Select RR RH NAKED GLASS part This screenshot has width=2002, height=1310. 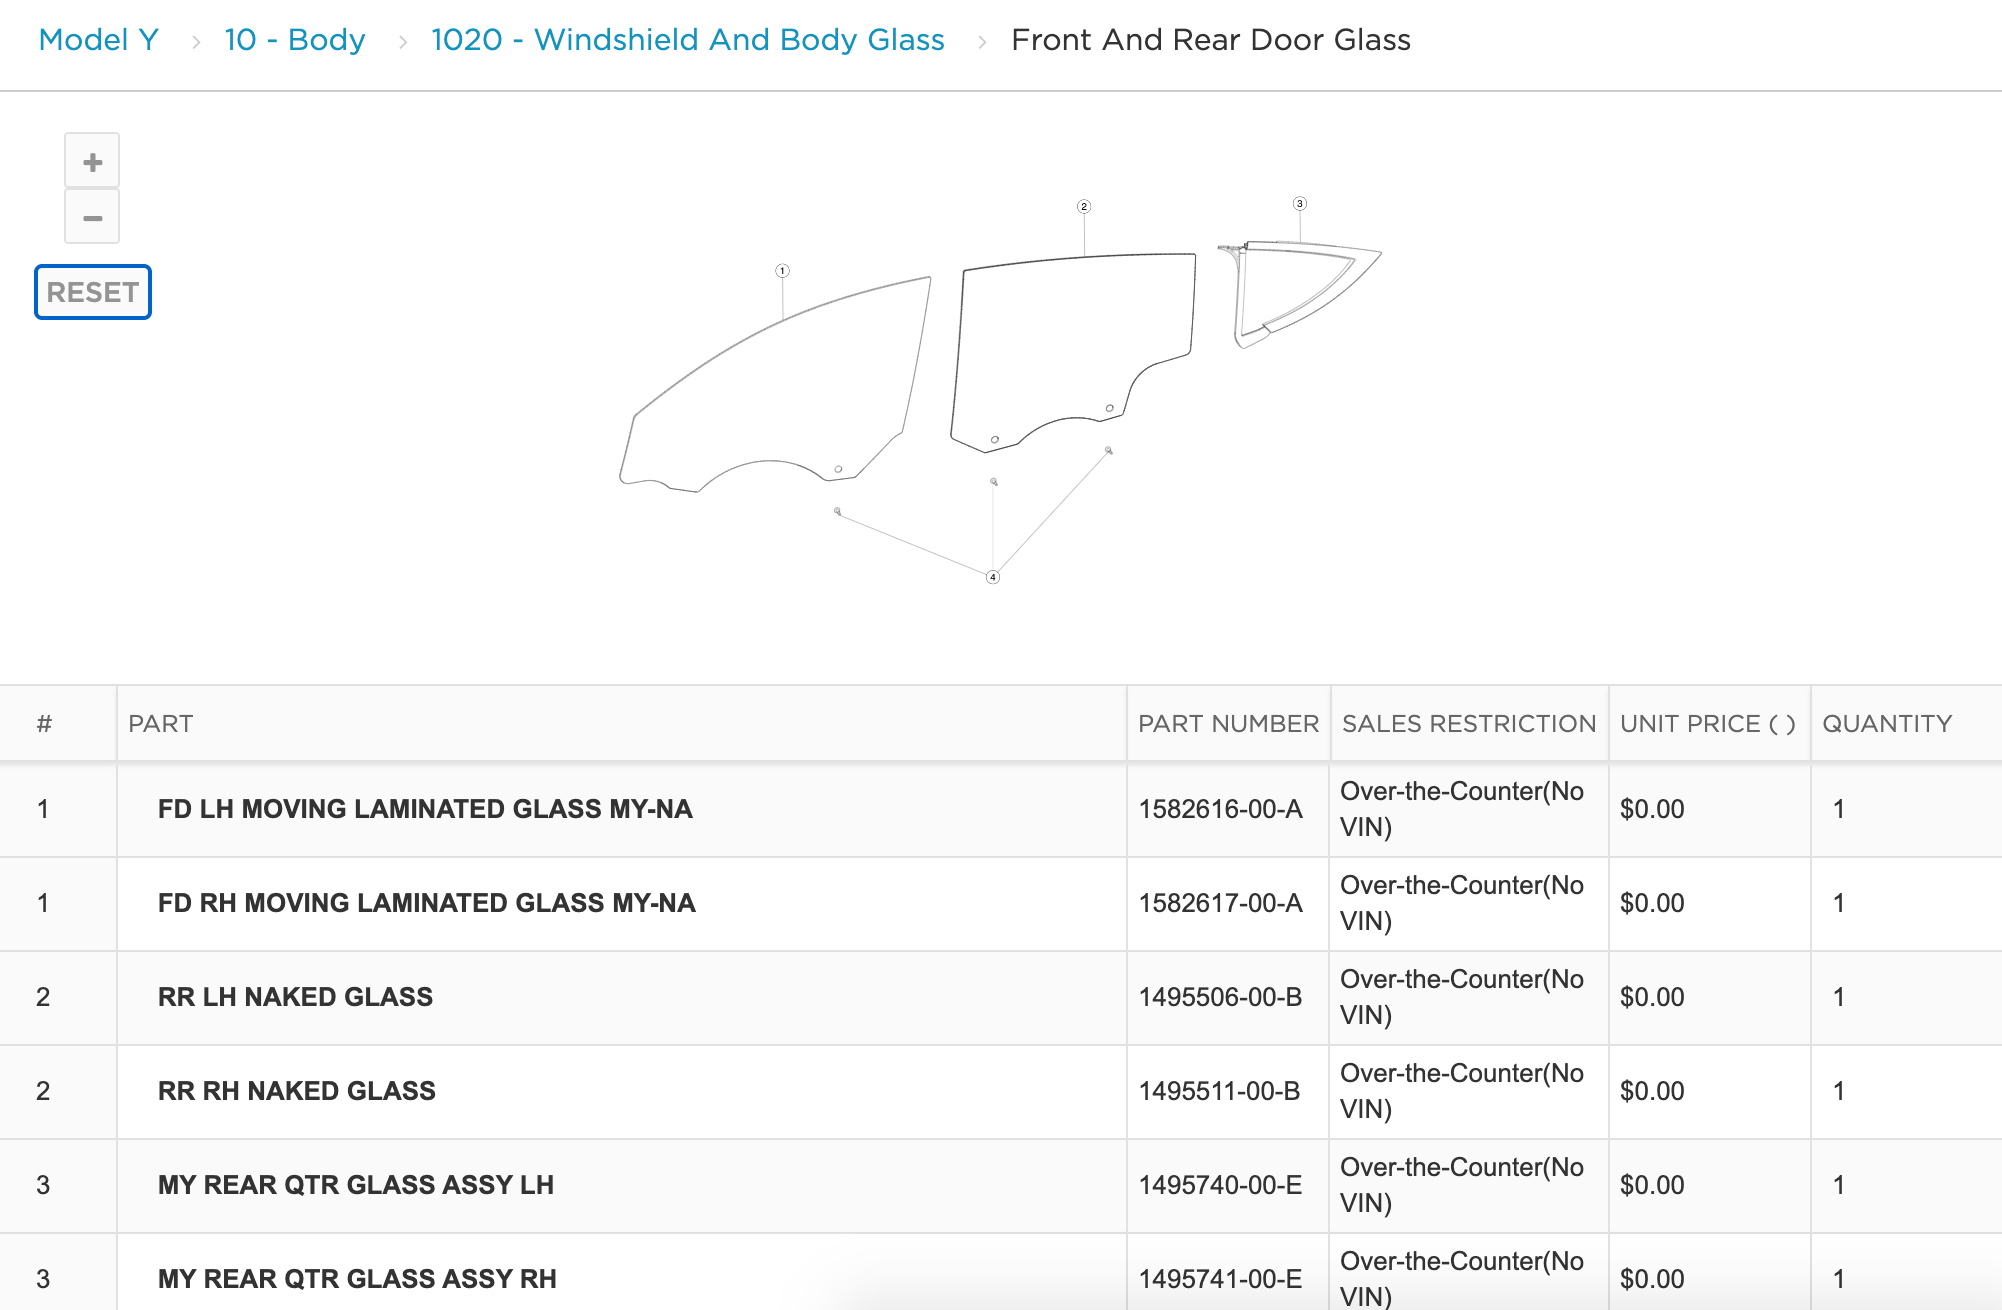(x=296, y=1091)
